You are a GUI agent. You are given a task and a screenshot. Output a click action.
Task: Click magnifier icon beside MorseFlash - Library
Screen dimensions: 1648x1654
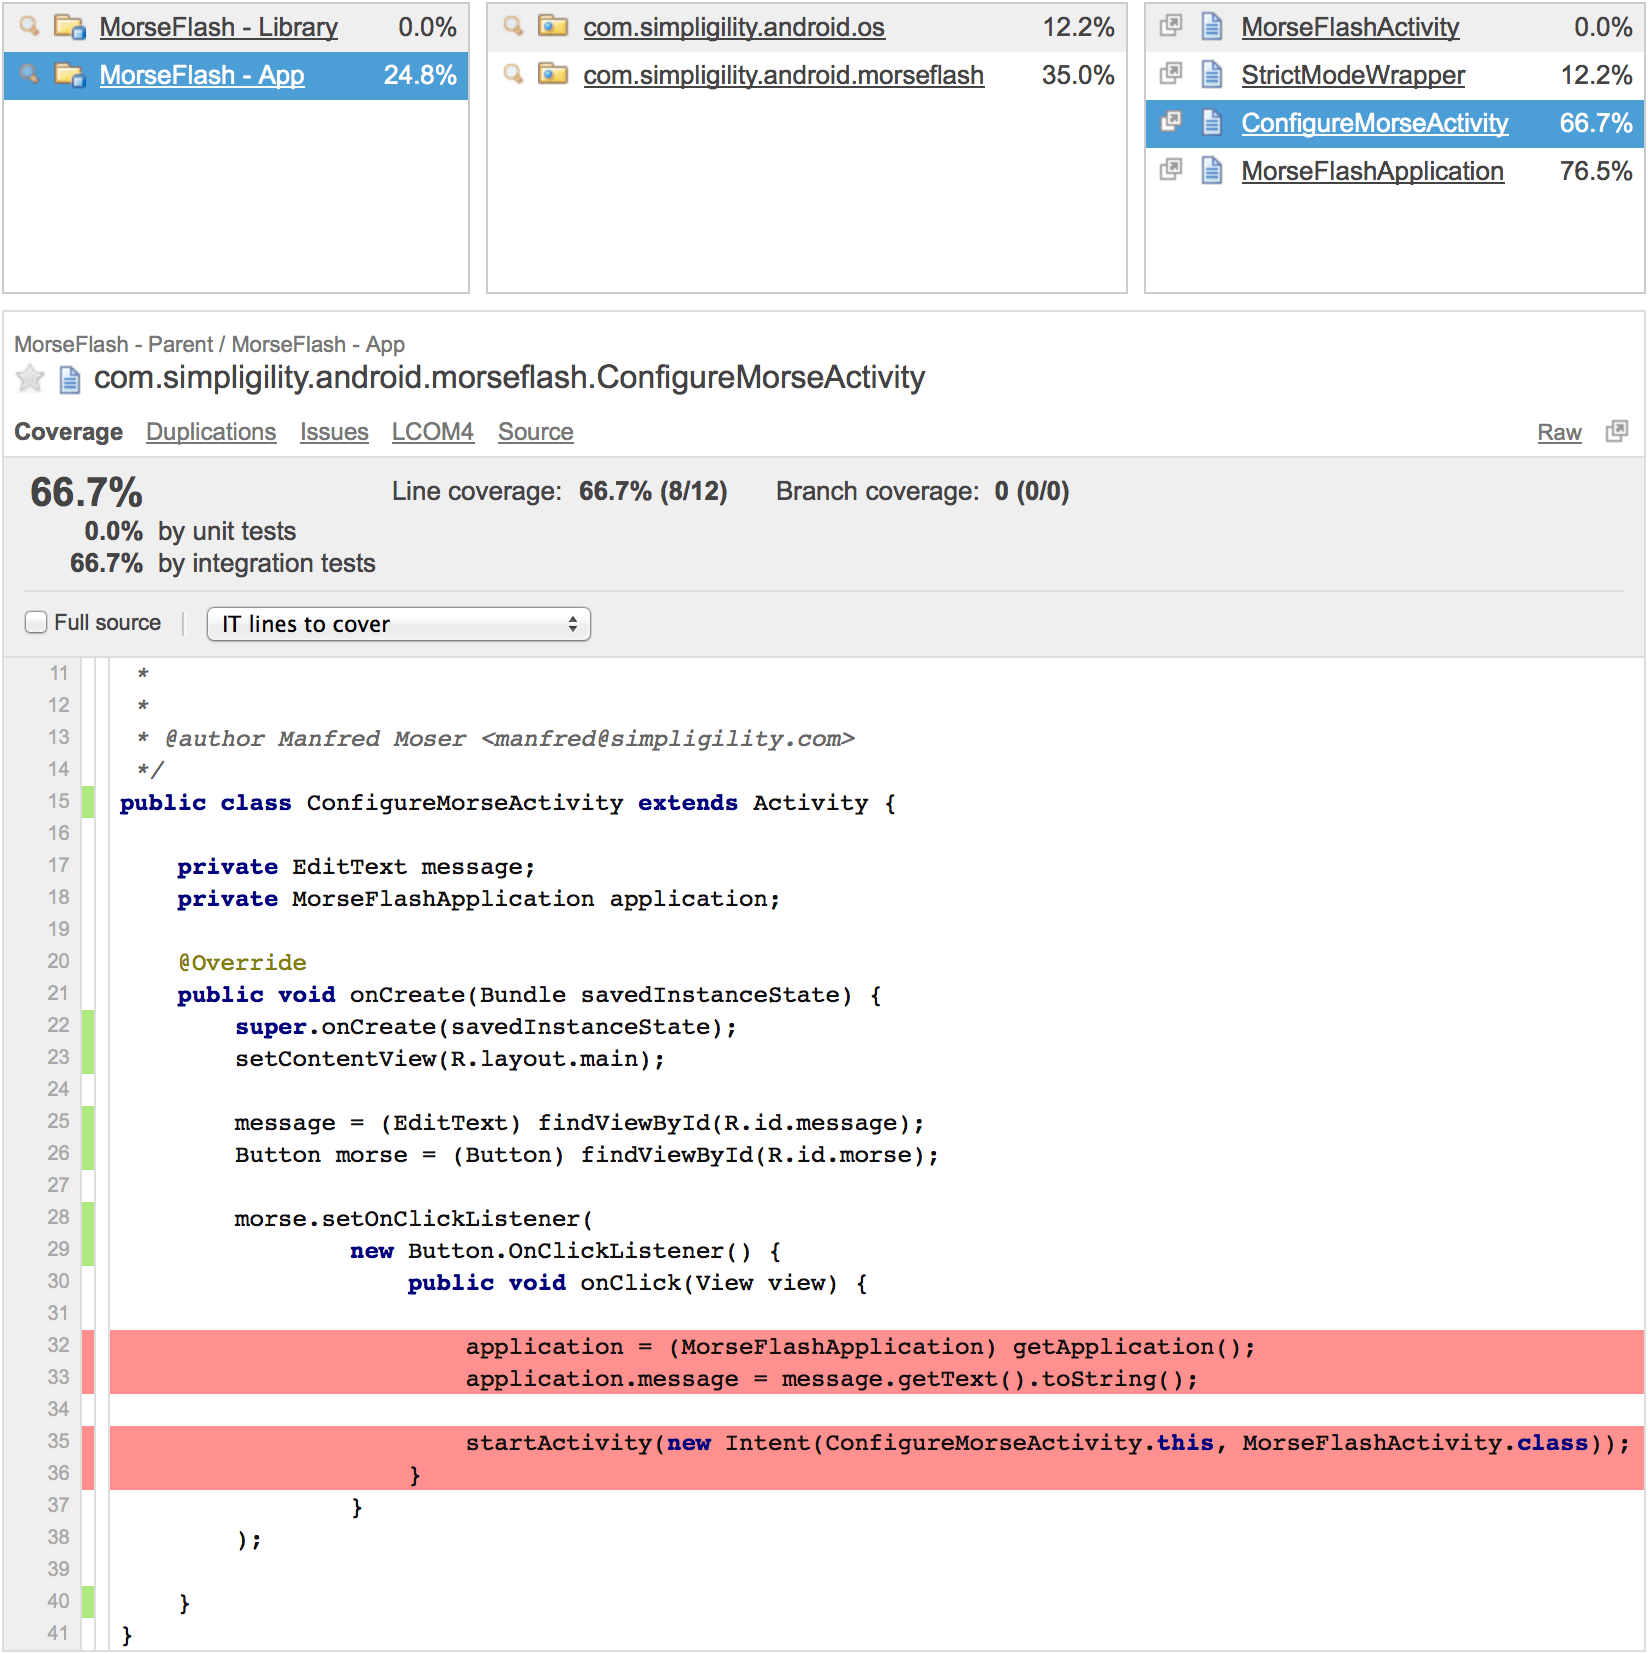29,26
